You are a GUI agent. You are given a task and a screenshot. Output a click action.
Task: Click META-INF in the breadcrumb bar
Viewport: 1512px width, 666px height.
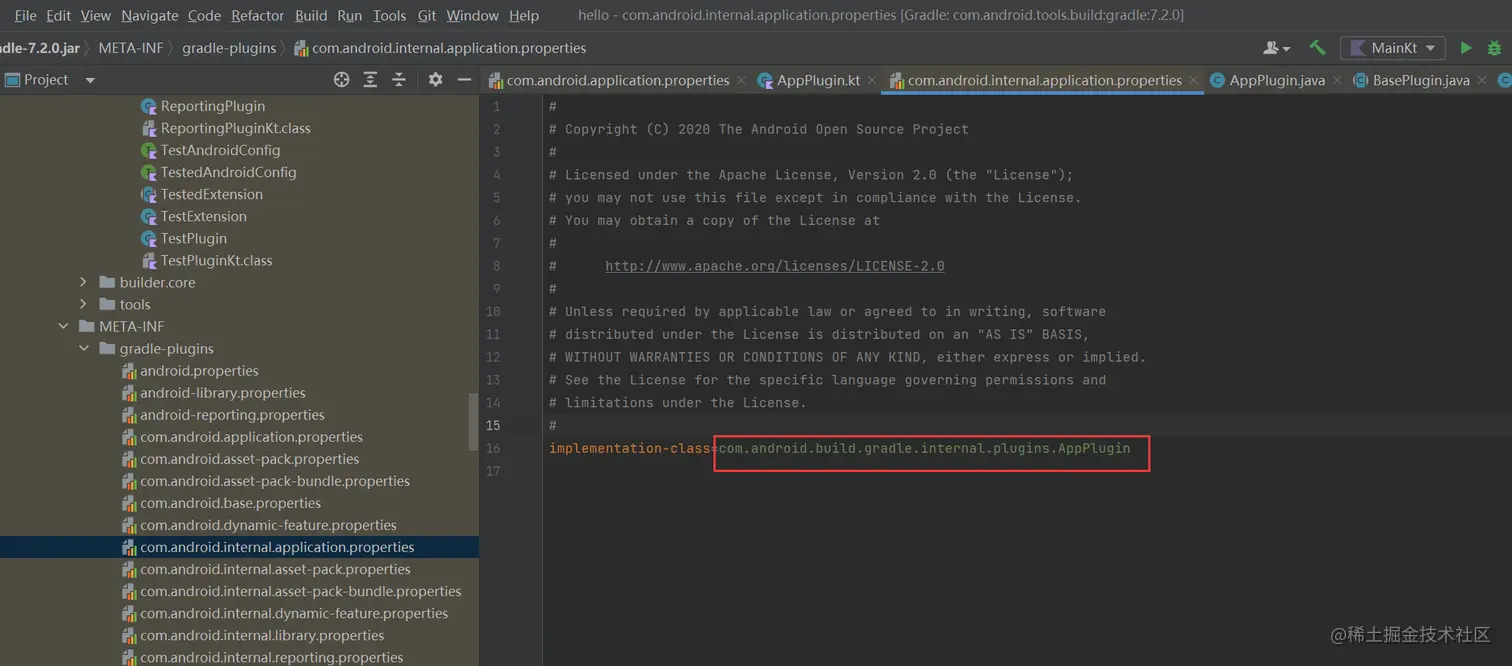click(x=130, y=48)
